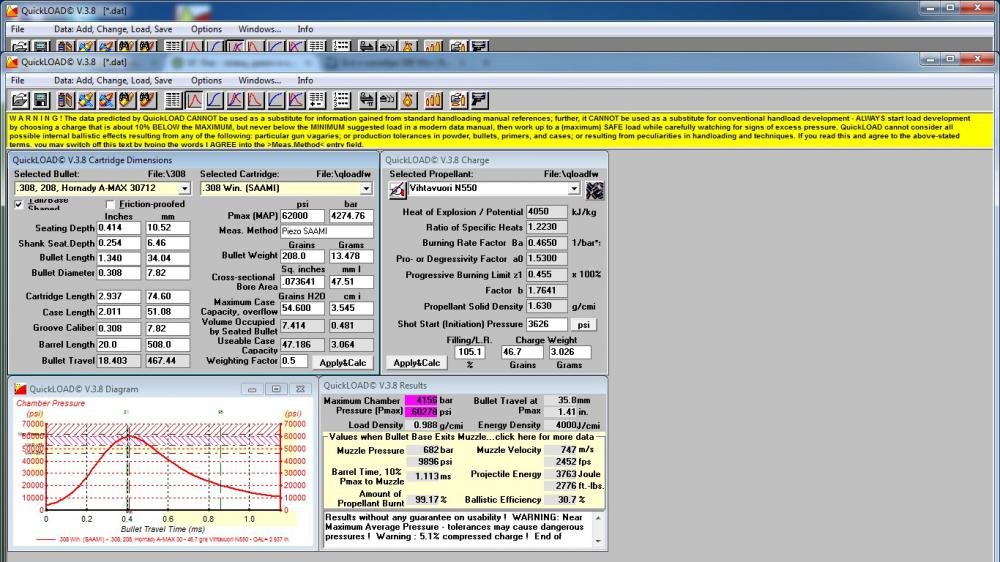Click Apply&Calc in the Charge panel
Image resolution: width=1000 pixels, height=562 pixels.
[416, 362]
